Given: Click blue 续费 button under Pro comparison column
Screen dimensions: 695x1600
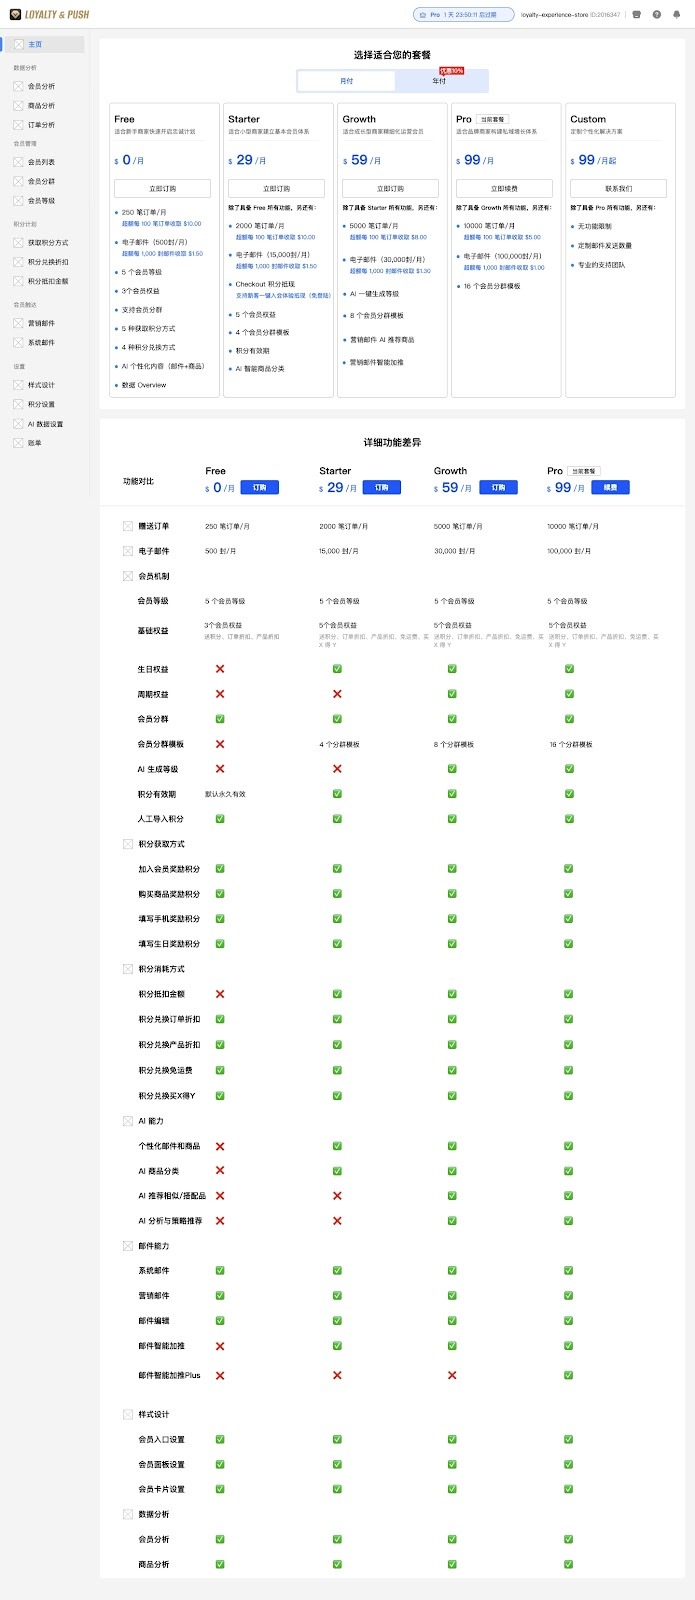Looking at the screenshot, I should pyautogui.click(x=610, y=488).
